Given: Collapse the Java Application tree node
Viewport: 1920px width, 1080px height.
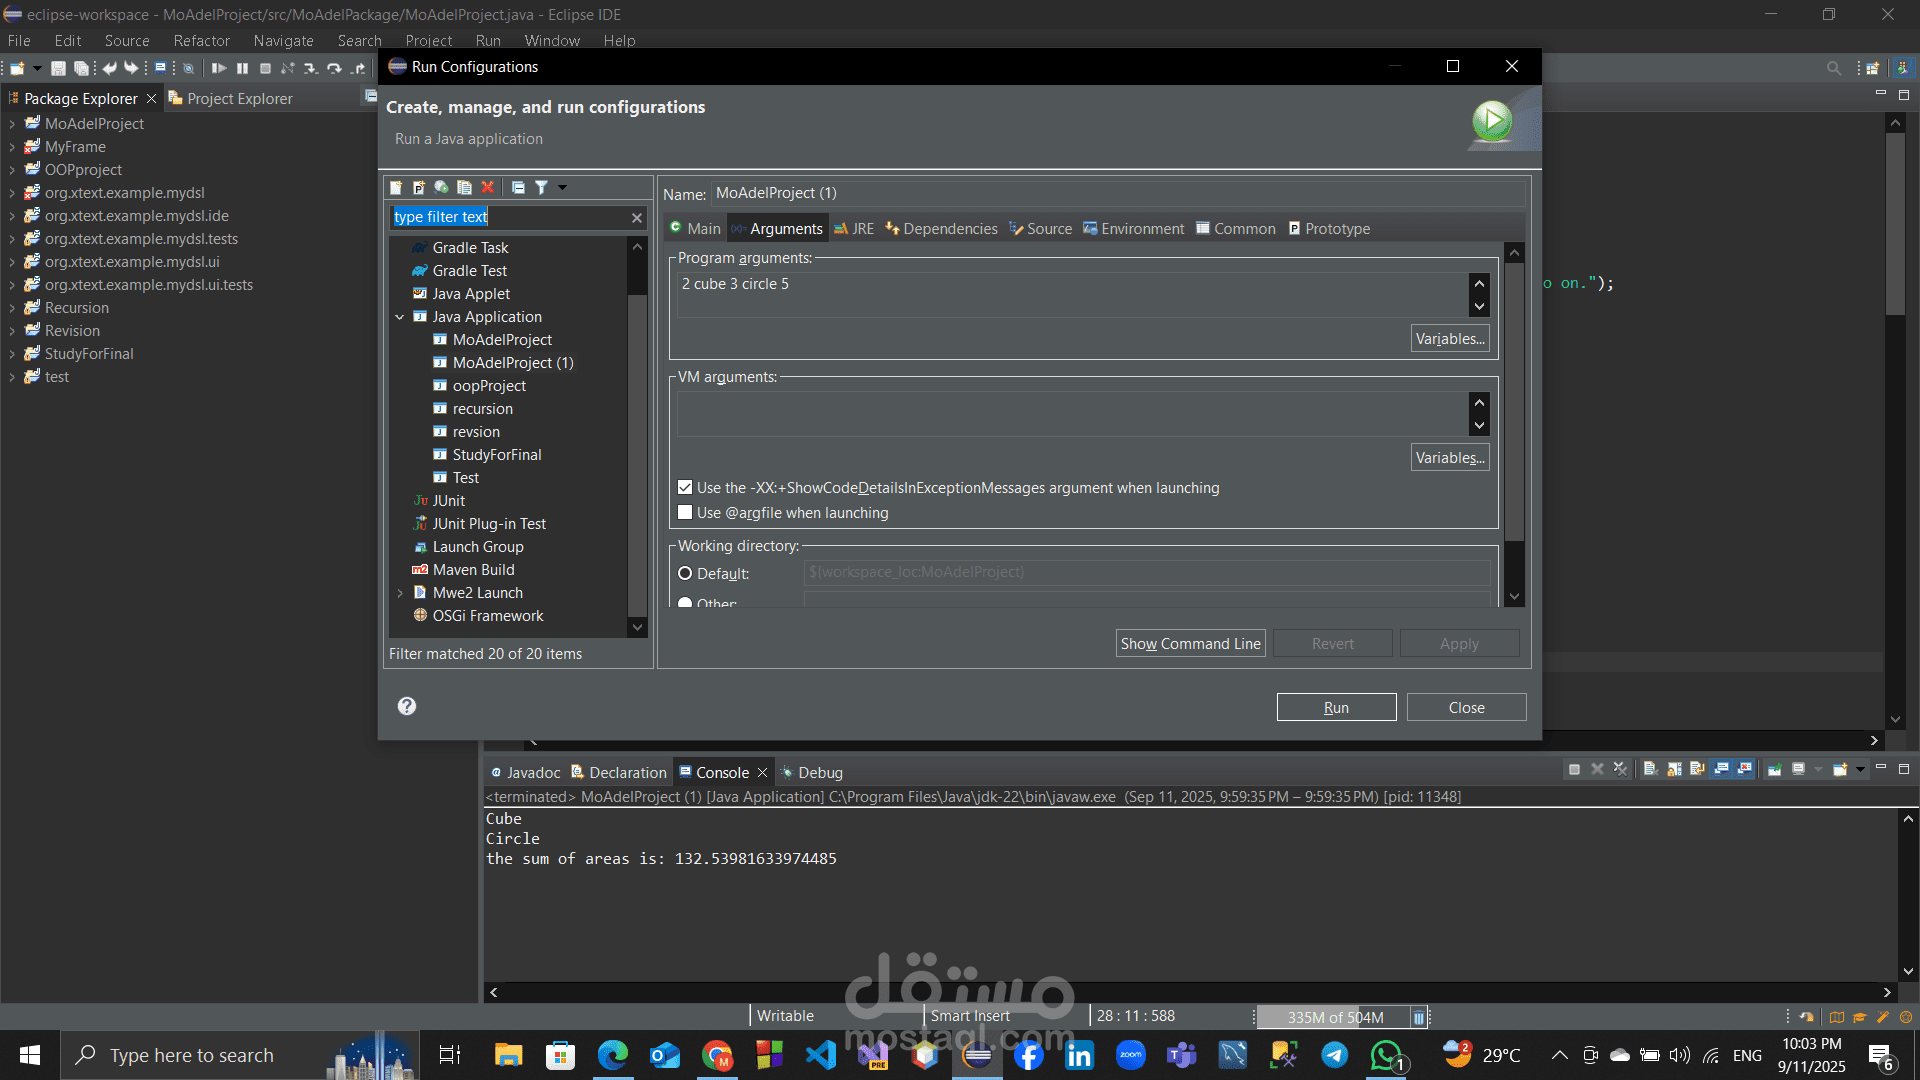Looking at the screenshot, I should [x=400, y=317].
